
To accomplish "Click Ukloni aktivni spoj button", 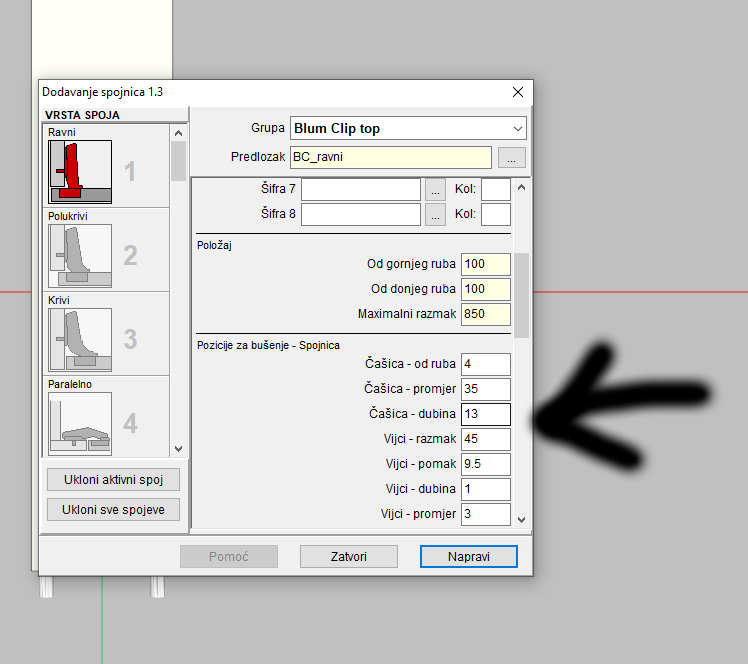I will pos(113,479).
